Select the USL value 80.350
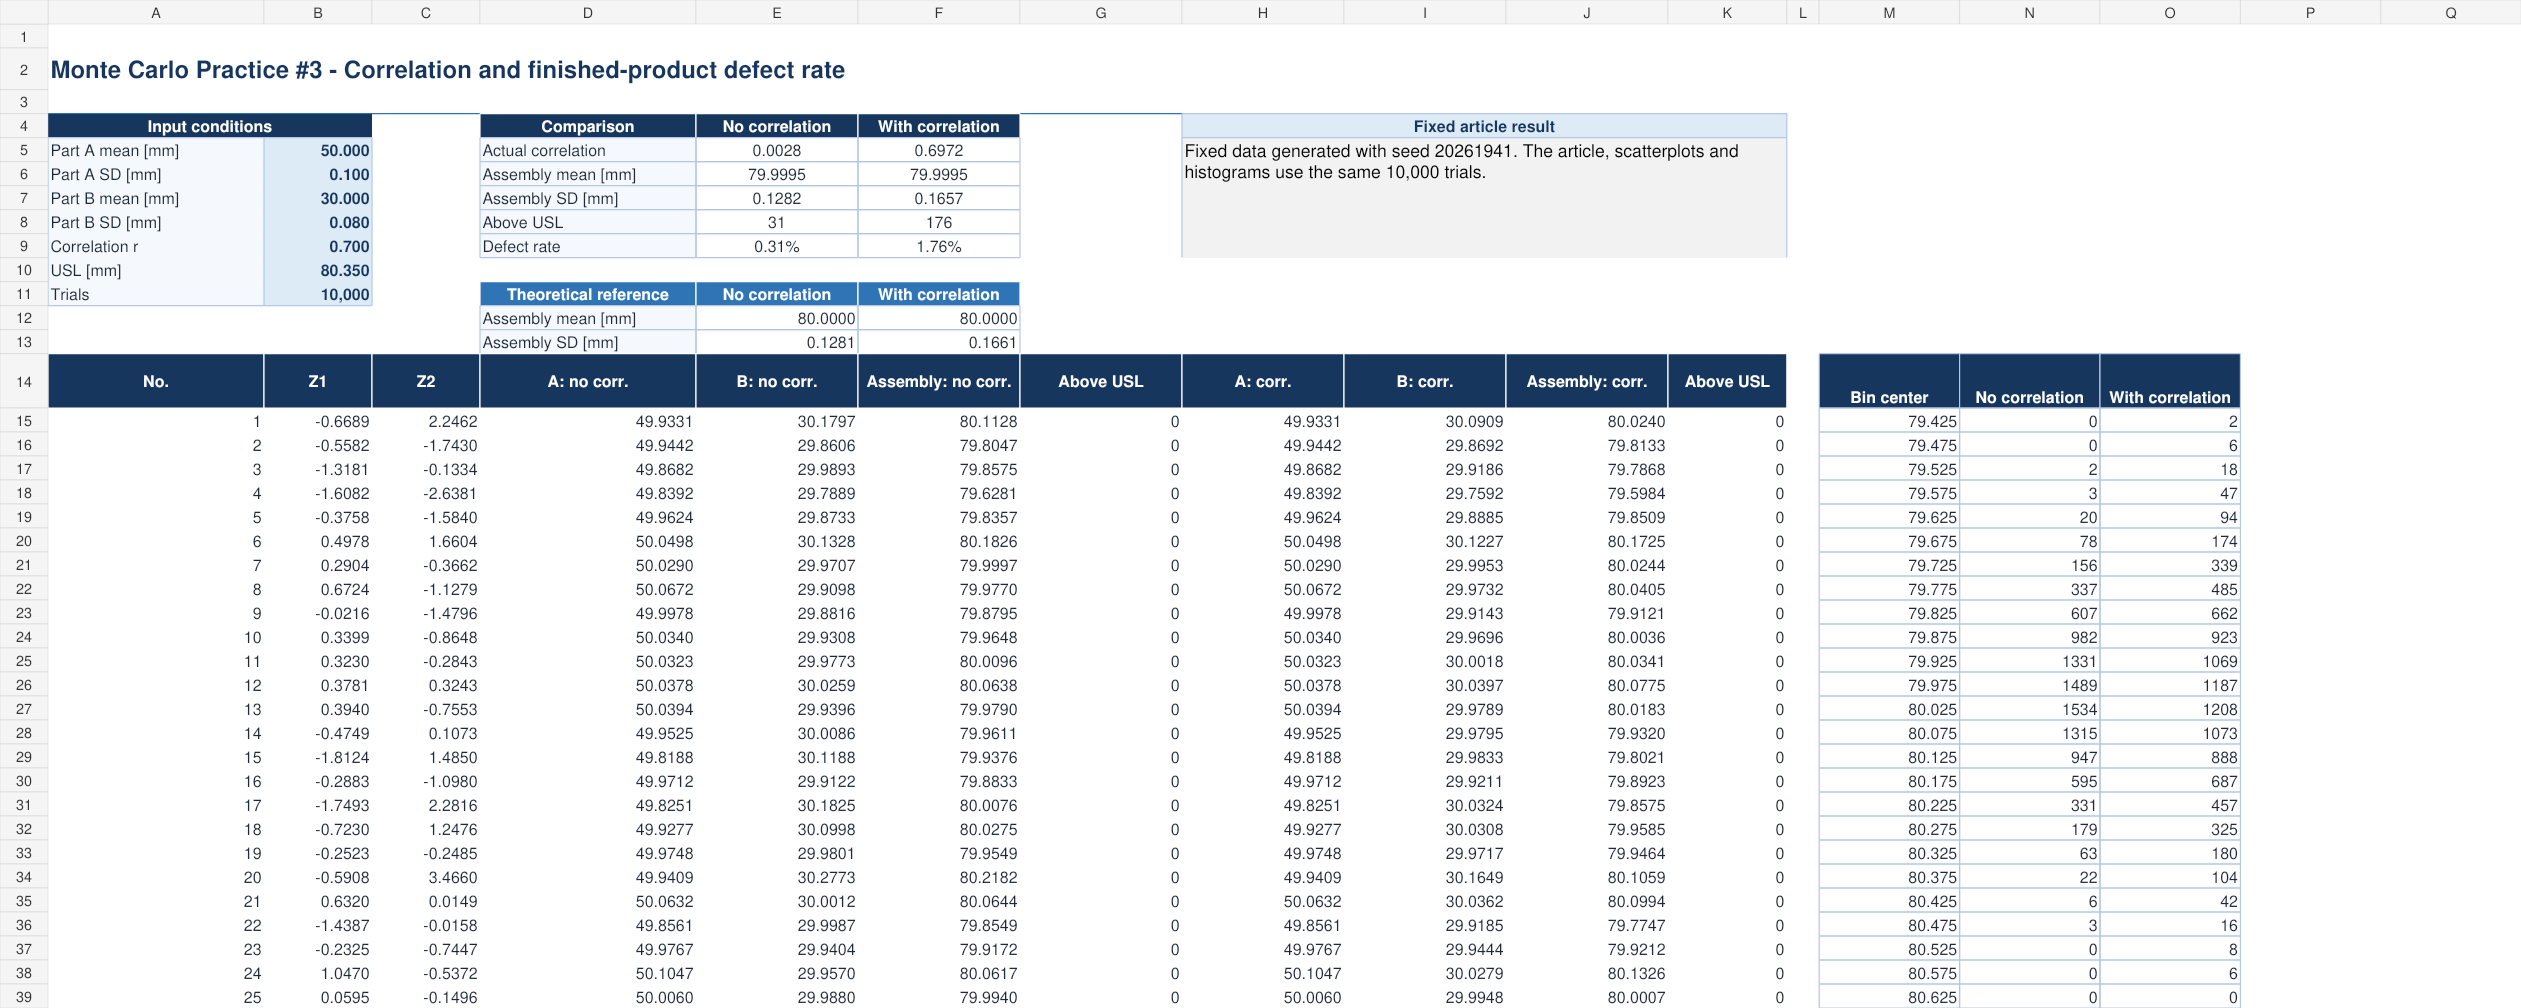This screenshot has width=2521, height=1008. tap(318, 270)
